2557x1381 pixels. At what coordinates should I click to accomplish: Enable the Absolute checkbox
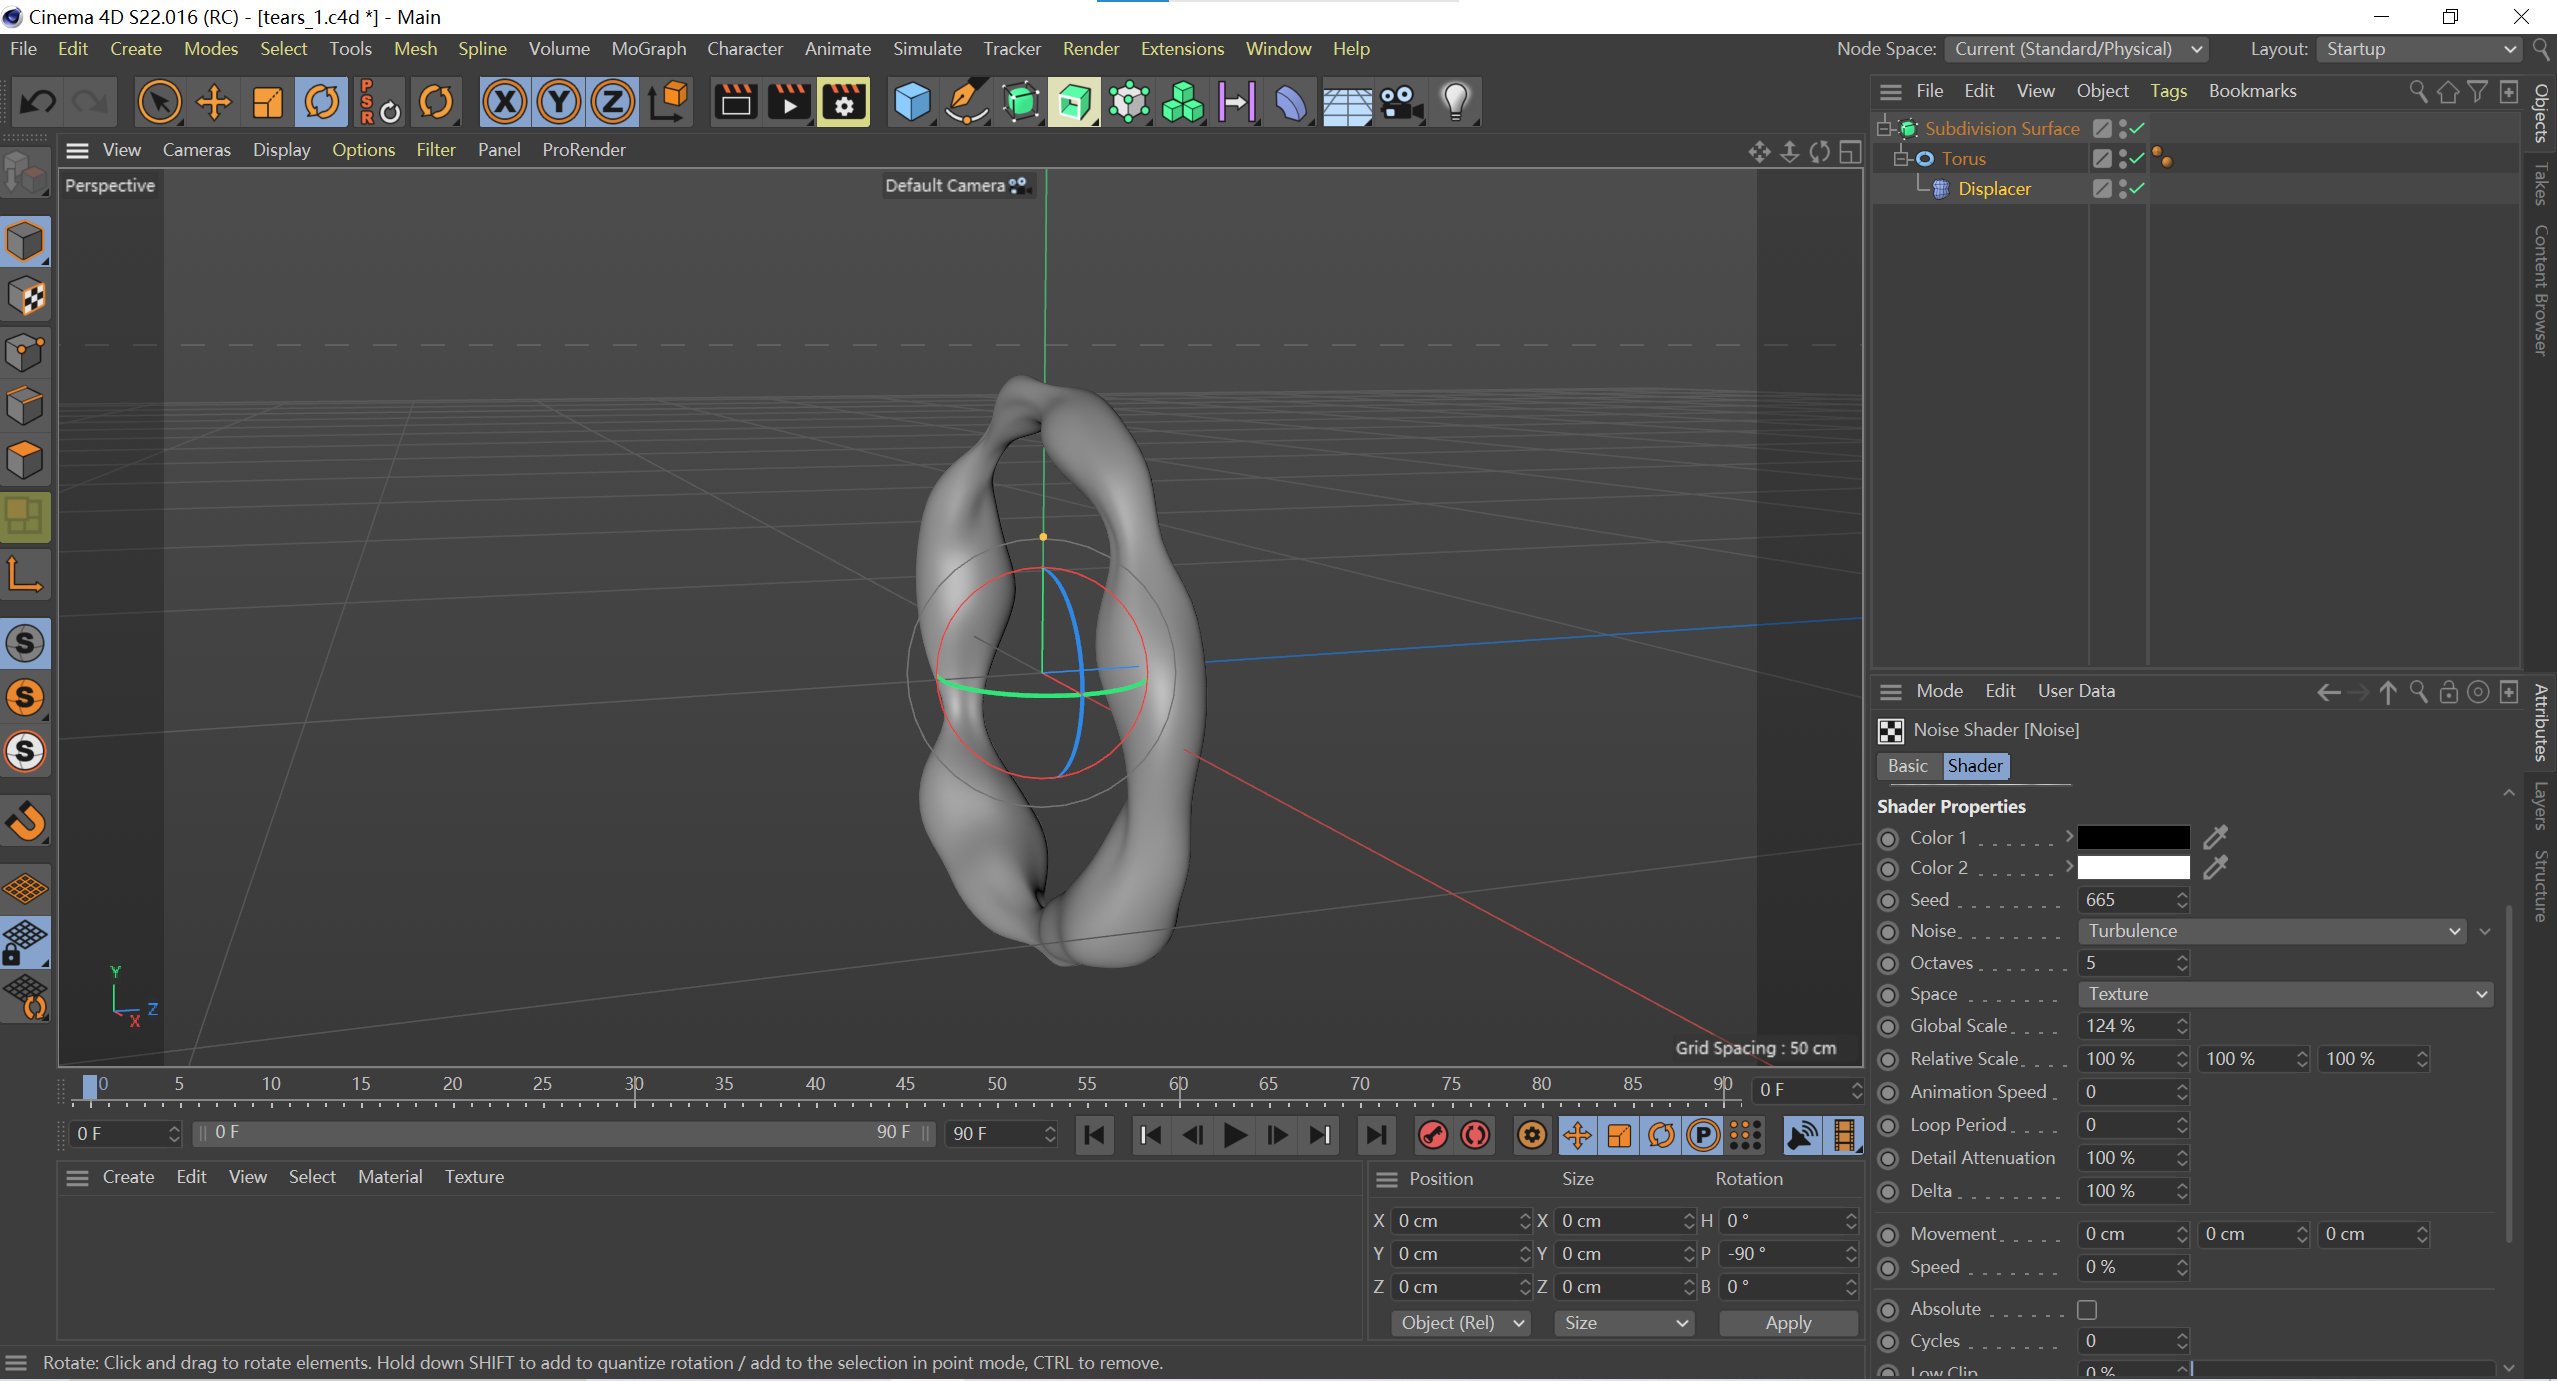tap(2087, 1309)
